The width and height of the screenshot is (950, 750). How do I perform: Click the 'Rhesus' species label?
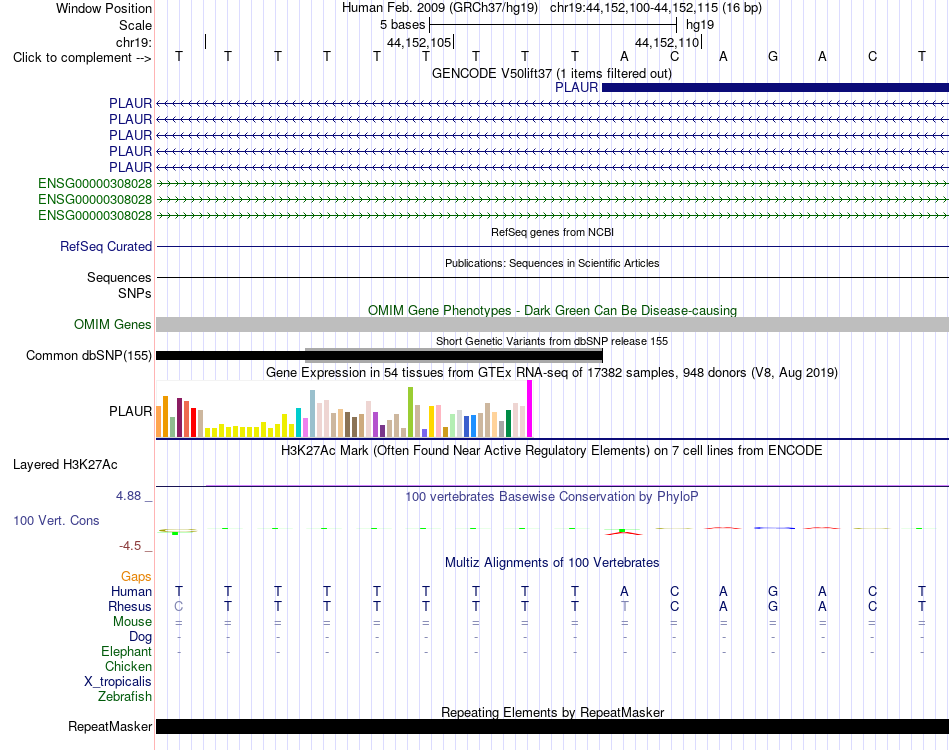[x=130, y=606]
